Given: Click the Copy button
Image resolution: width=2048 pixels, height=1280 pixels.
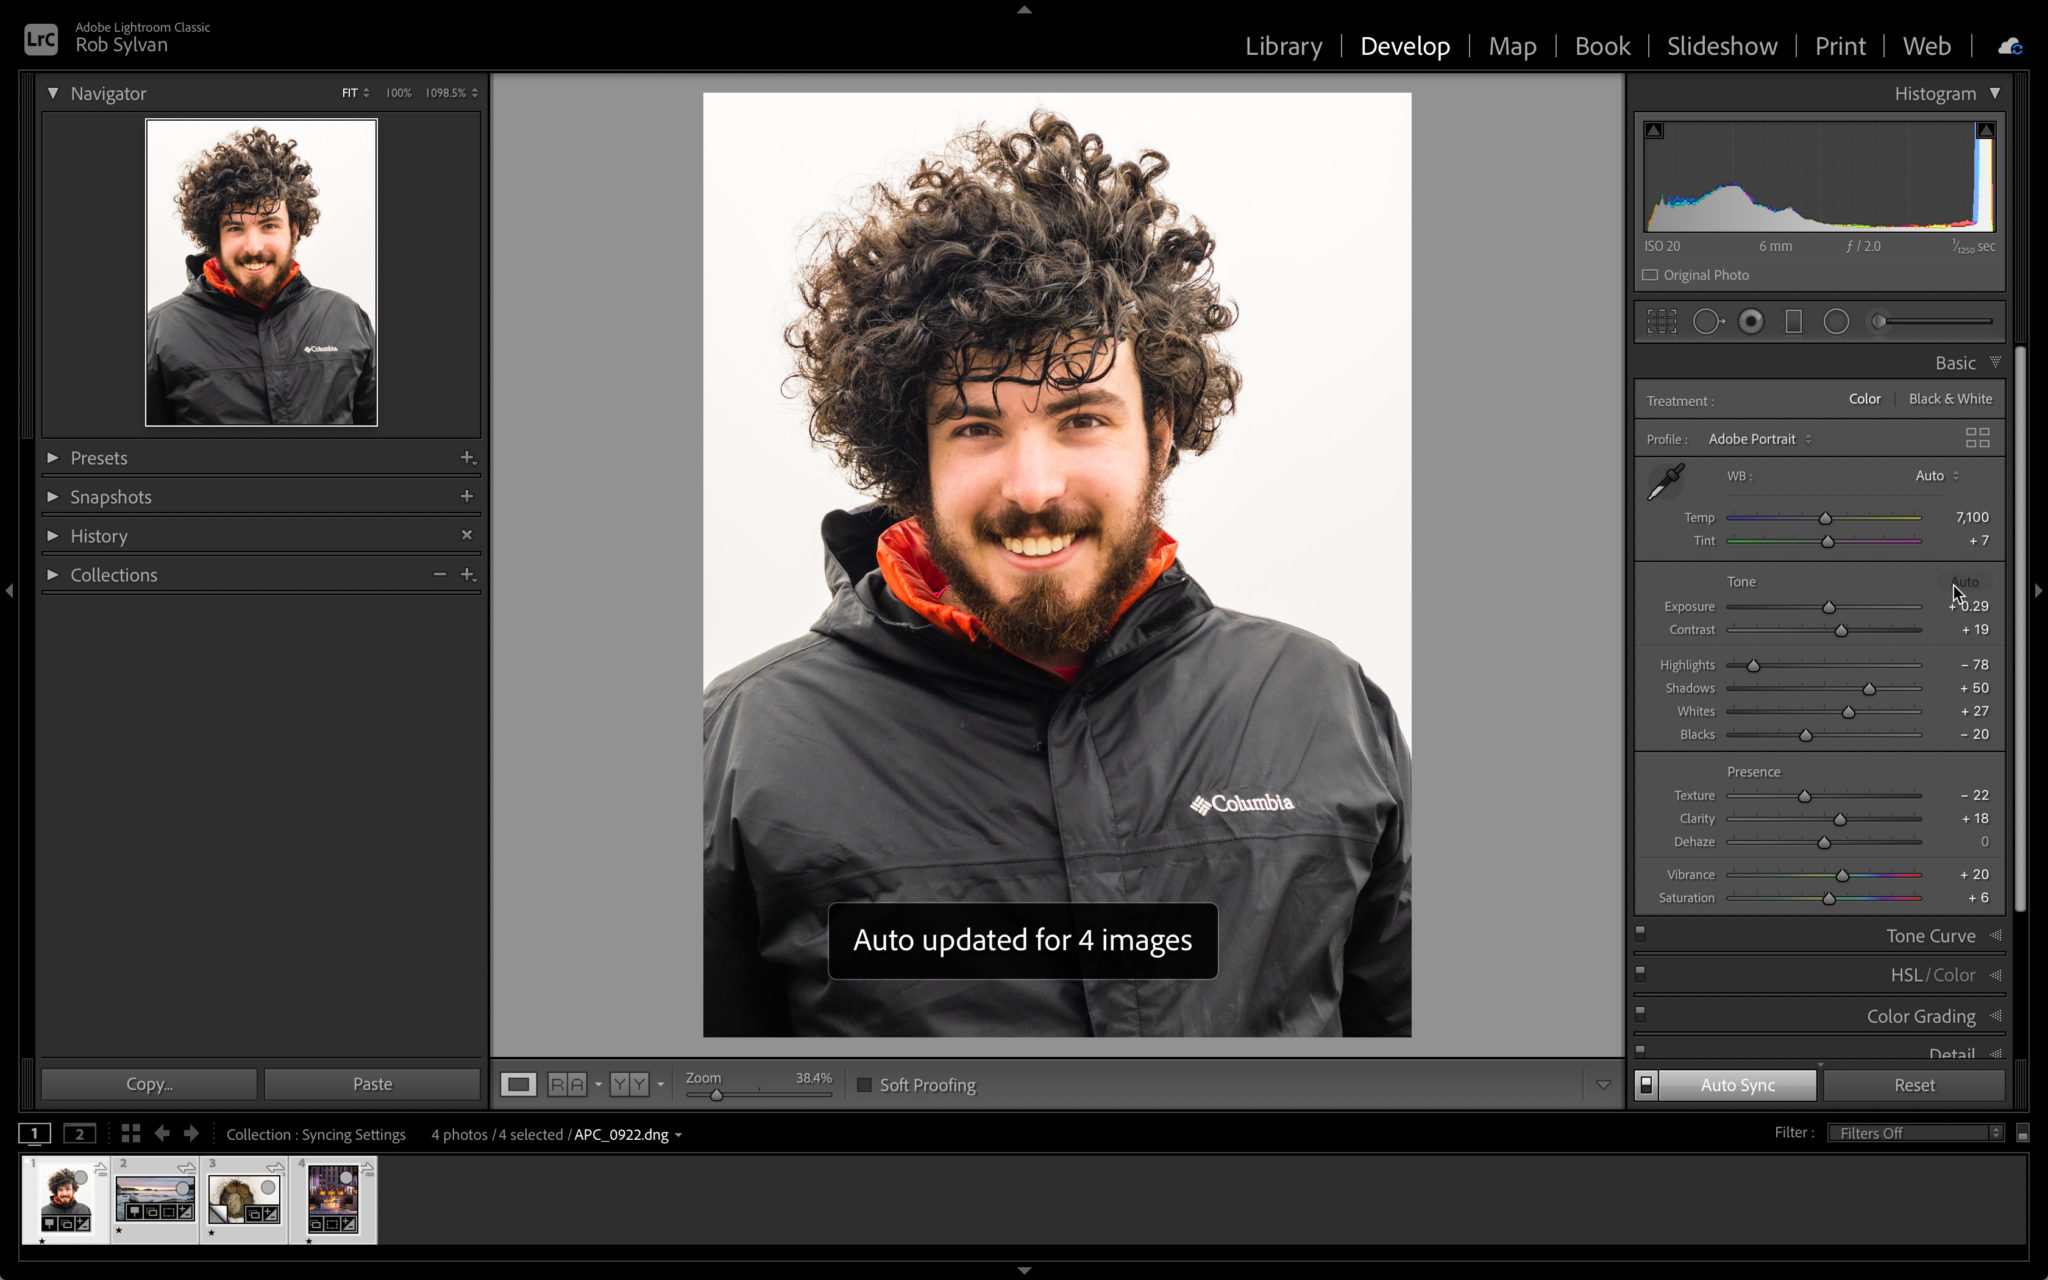Looking at the screenshot, I should (x=147, y=1083).
